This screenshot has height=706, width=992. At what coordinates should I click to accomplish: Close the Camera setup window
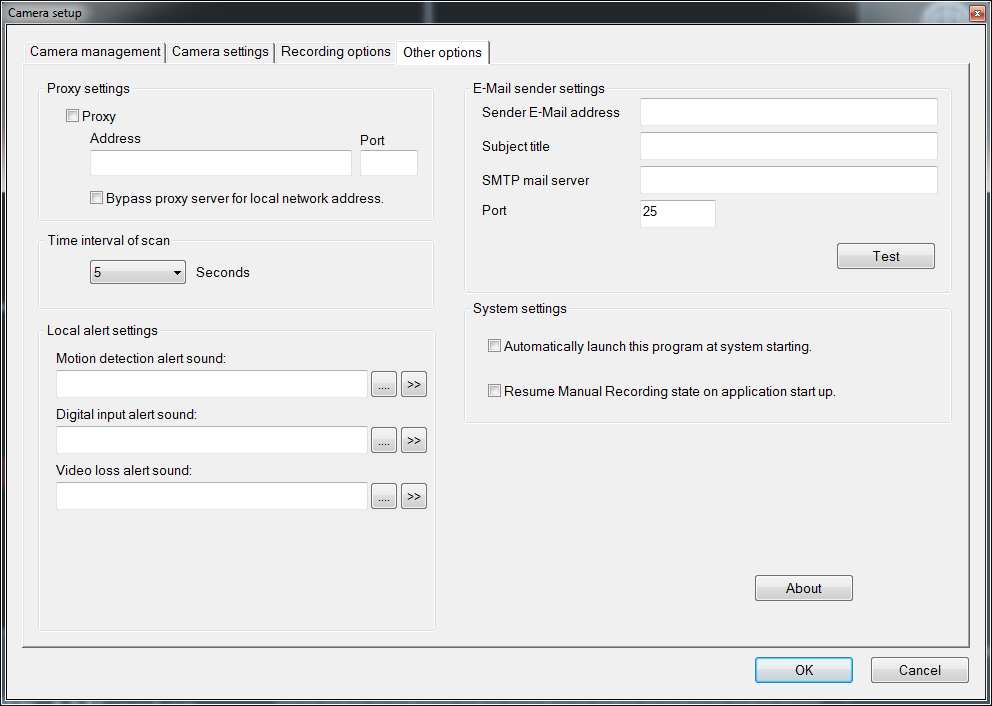pyautogui.click(x=976, y=13)
